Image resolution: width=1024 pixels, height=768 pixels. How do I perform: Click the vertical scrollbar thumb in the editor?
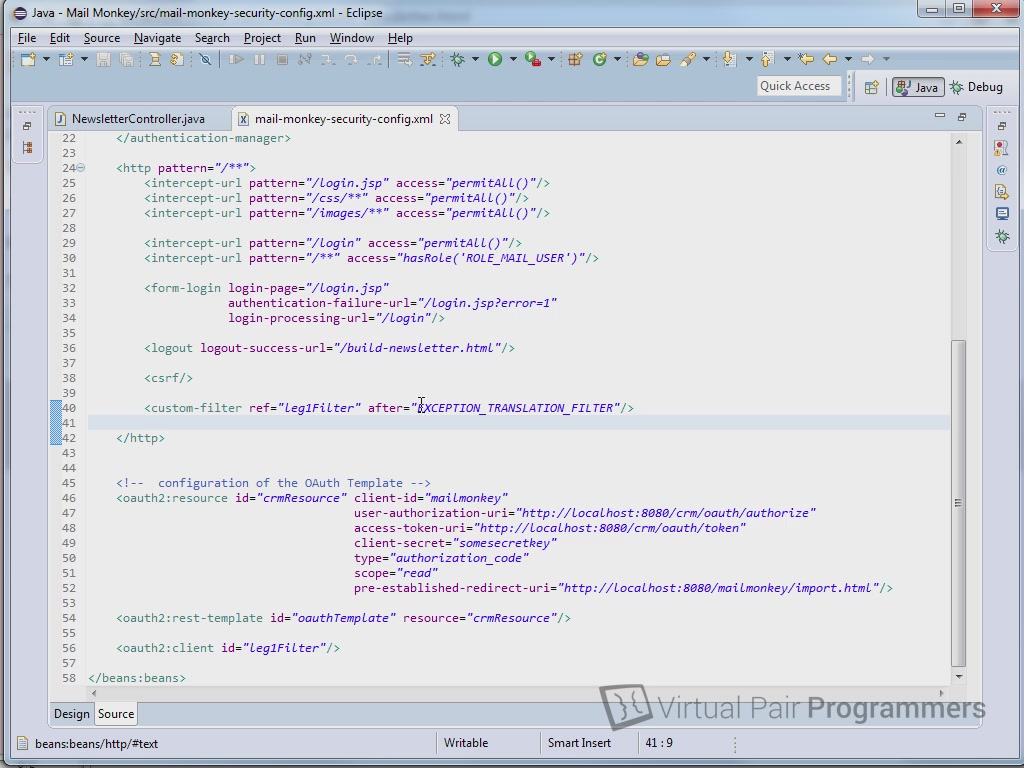tap(958, 503)
